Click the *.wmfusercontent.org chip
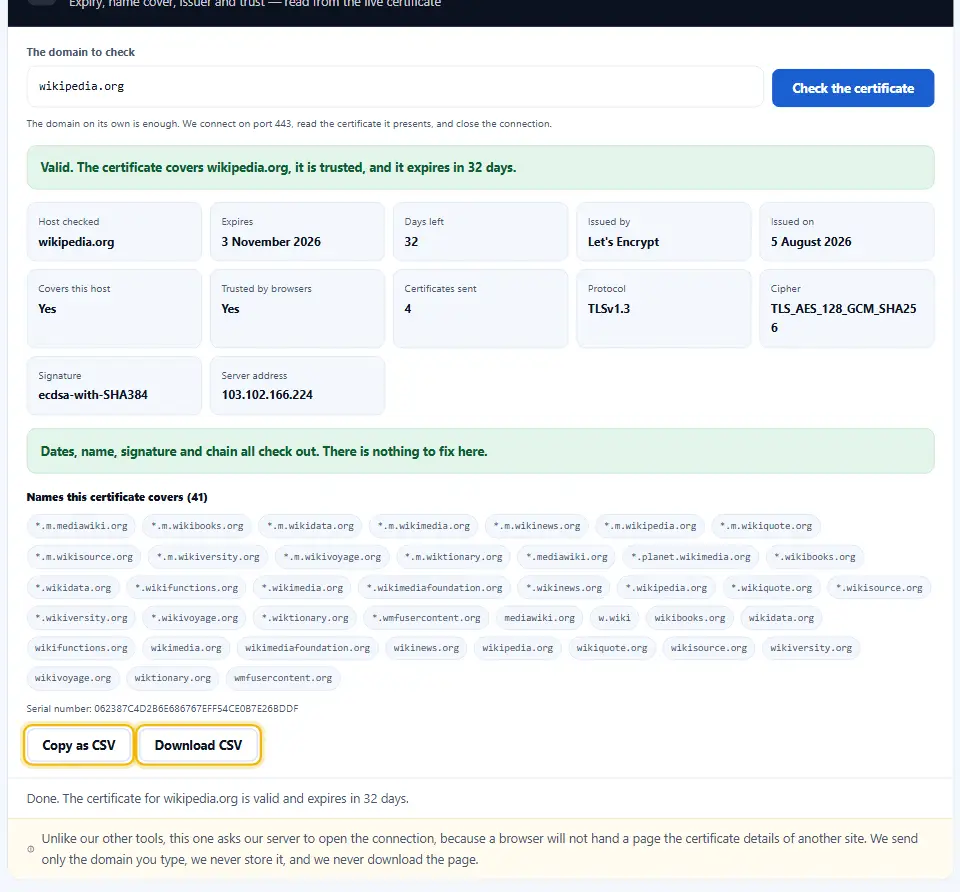The height and width of the screenshot is (892, 960). tap(426, 618)
